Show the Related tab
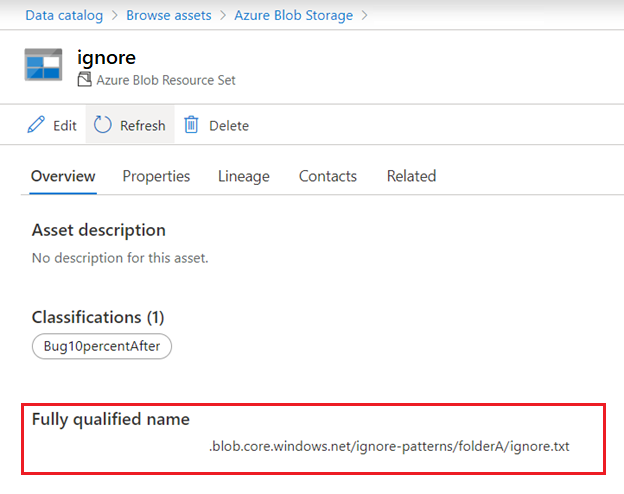 pos(411,176)
